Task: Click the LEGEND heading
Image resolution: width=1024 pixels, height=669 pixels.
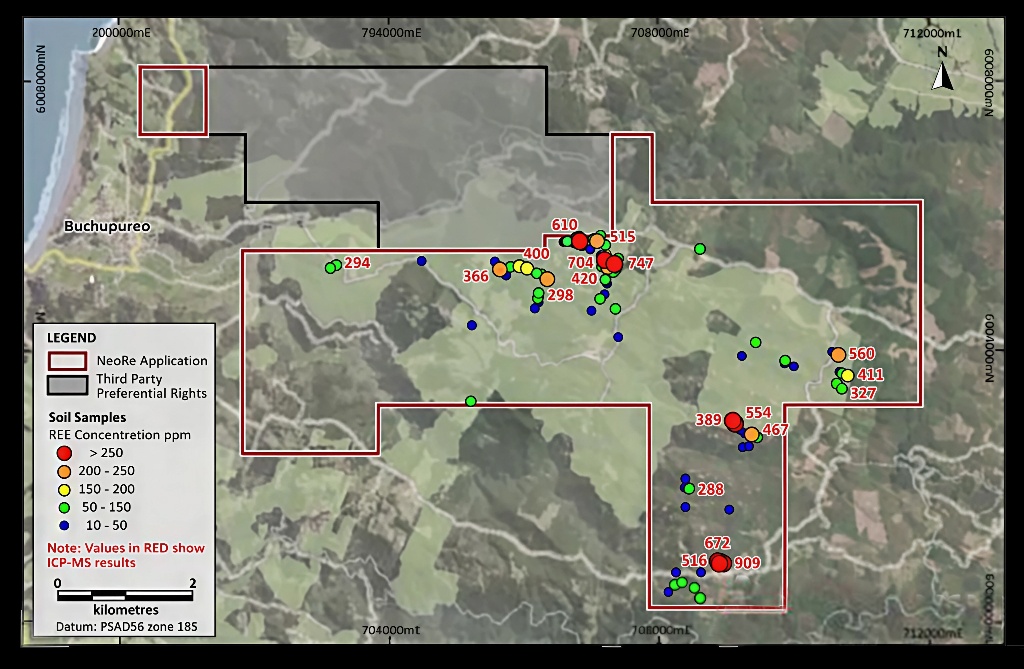Action: click(71, 338)
